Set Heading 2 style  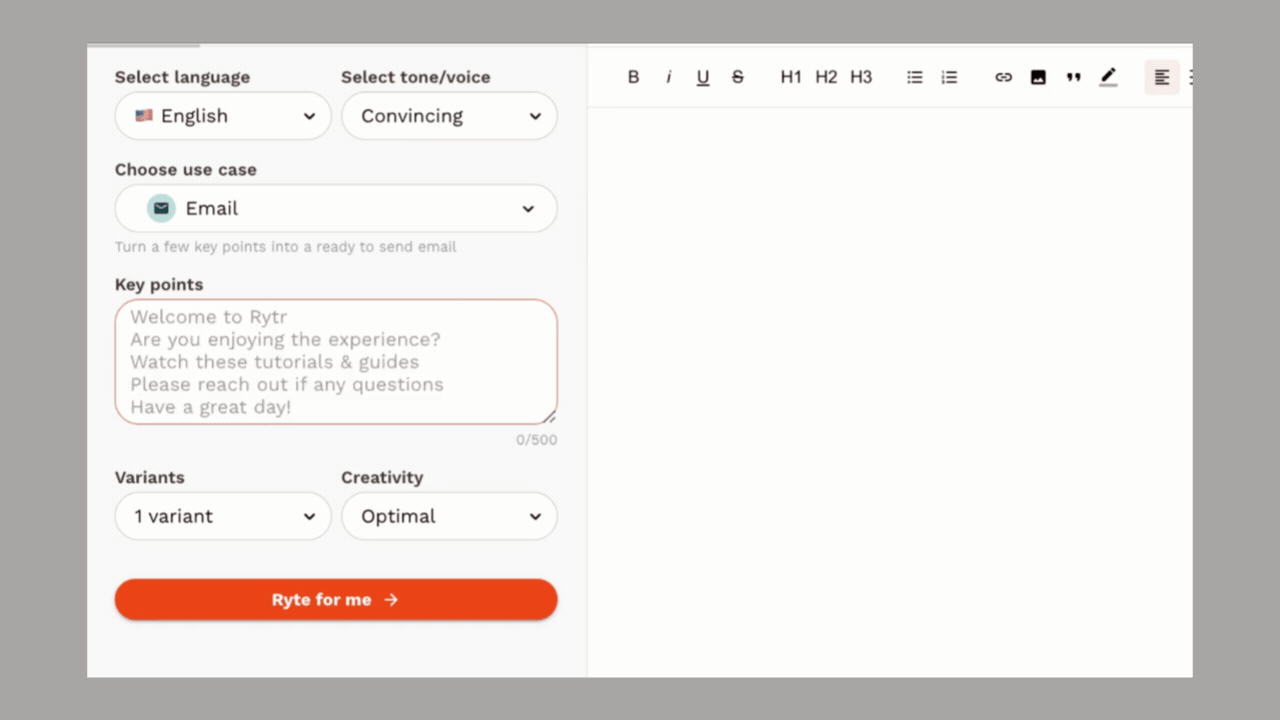826,77
